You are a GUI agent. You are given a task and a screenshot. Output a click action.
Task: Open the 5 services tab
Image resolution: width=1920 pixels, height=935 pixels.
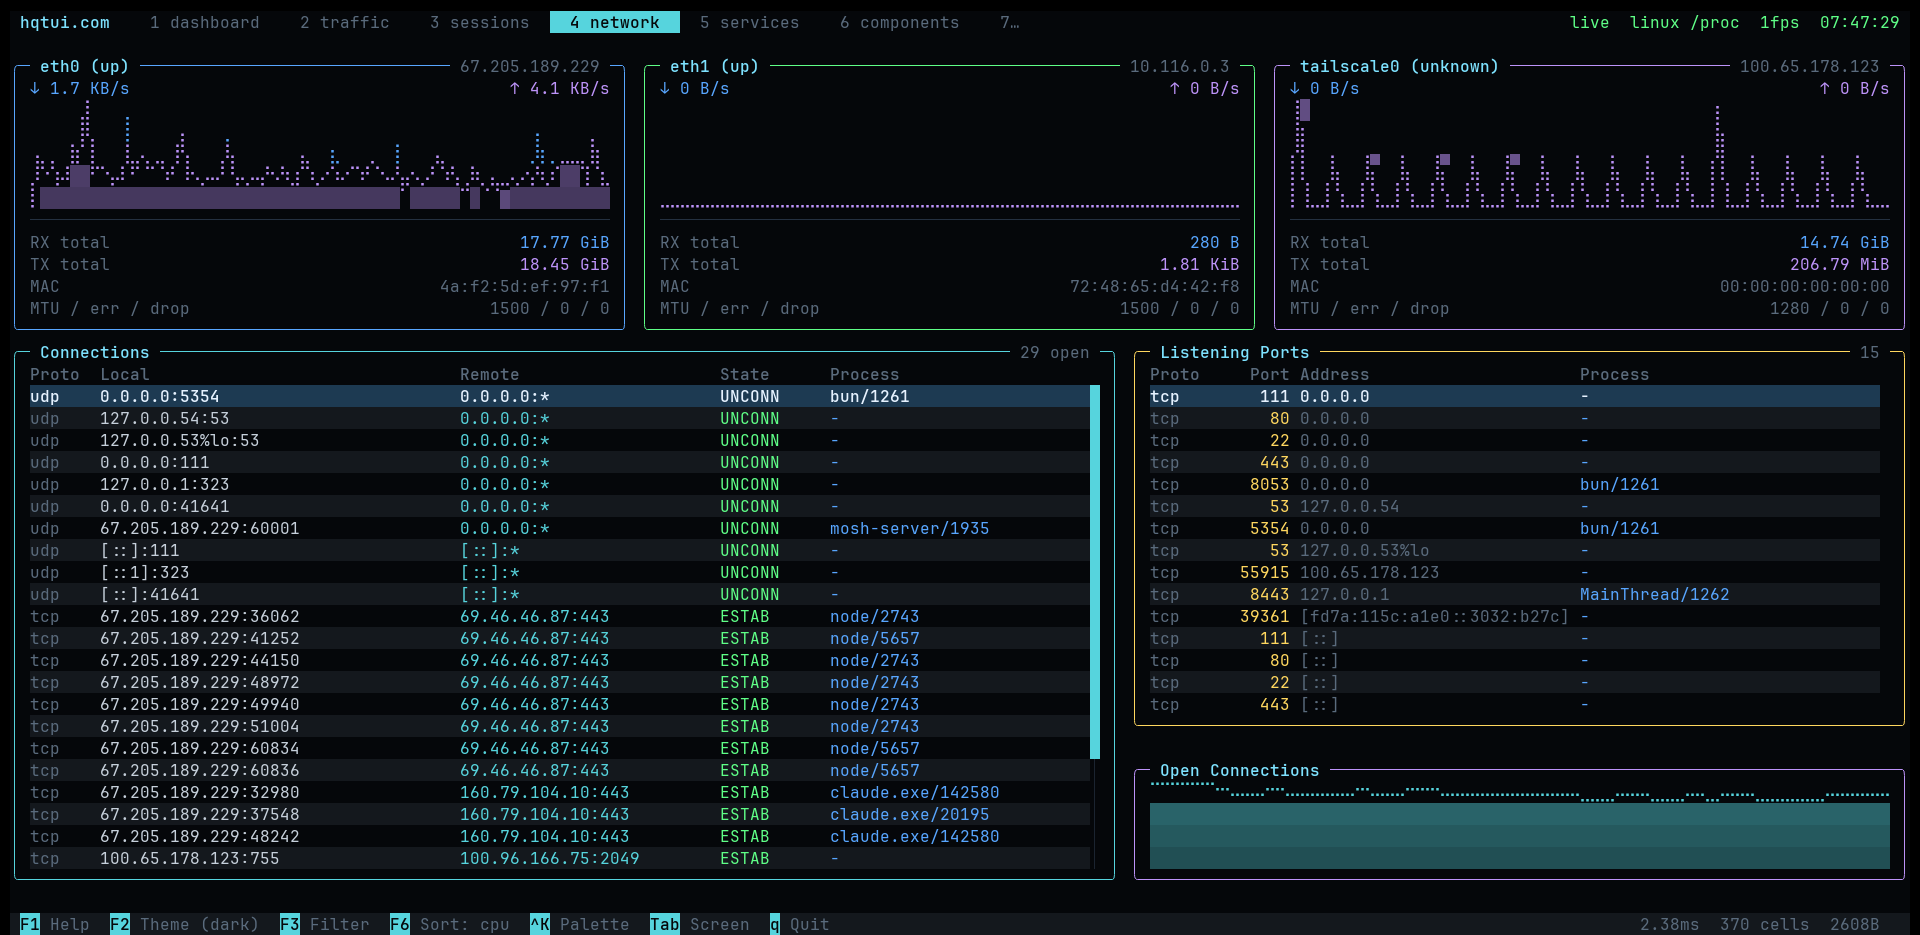[750, 22]
